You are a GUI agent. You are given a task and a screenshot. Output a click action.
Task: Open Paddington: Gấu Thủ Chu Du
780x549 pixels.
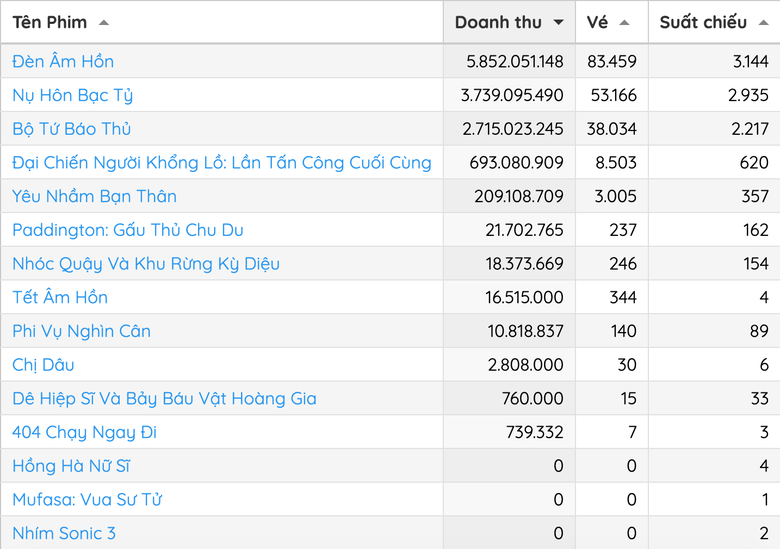(x=128, y=230)
